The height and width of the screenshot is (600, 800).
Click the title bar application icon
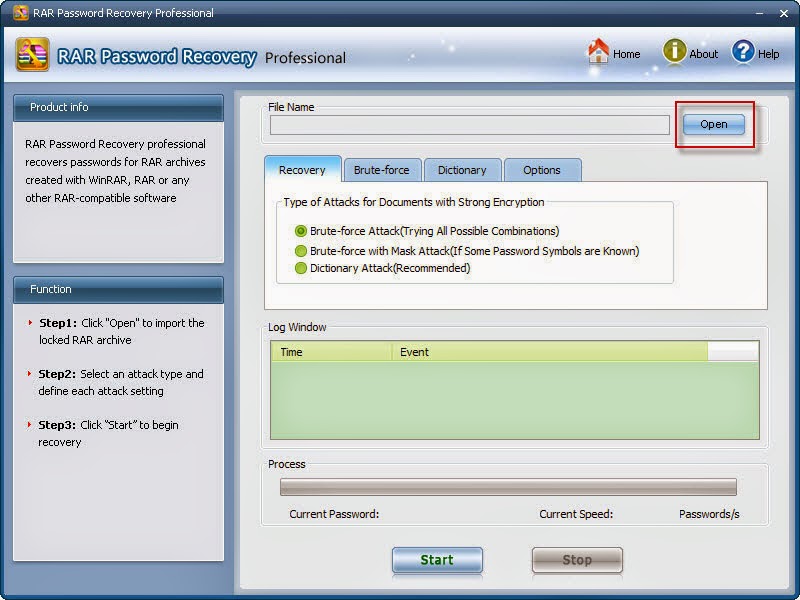point(21,12)
